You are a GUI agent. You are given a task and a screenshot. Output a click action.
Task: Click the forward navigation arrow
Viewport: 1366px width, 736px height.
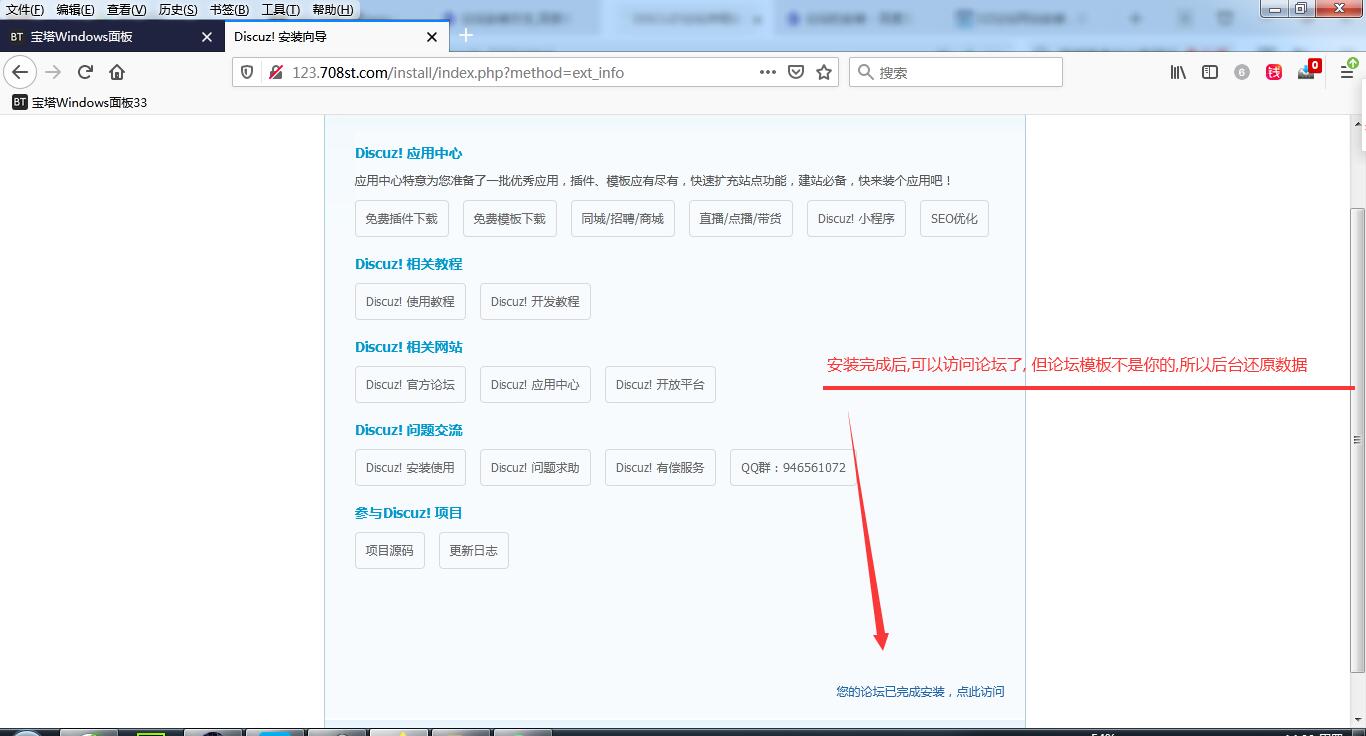click(x=53, y=72)
